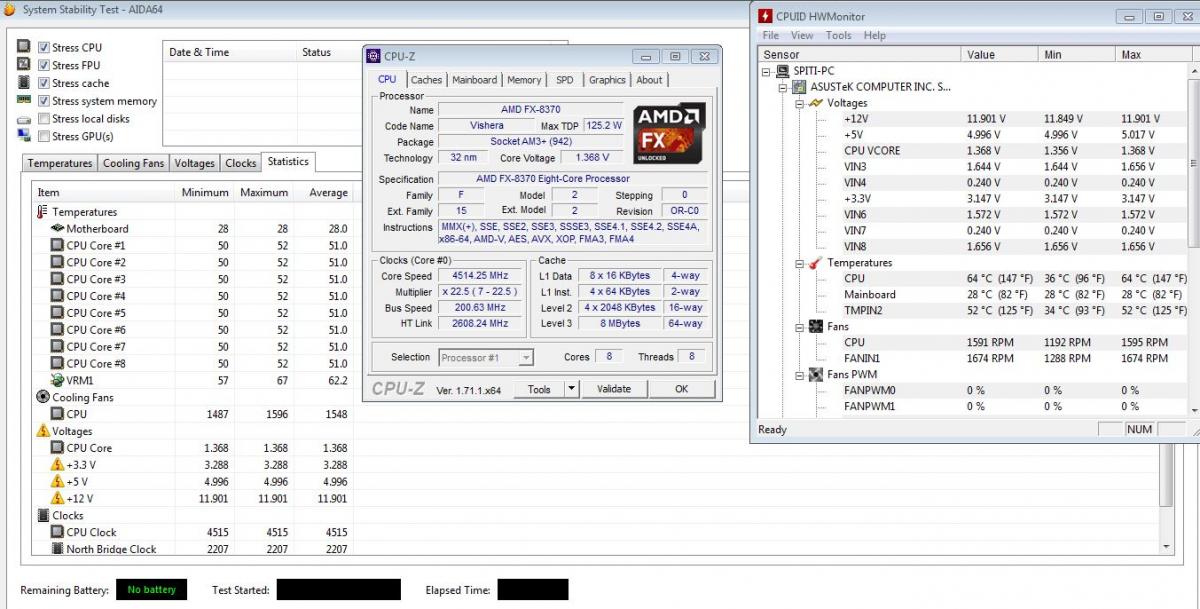Viewport: 1200px width, 609px height.
Task: Open the Mainboard tab in CPU-Z
Action: pyautogui.click(x=474, y=80)
